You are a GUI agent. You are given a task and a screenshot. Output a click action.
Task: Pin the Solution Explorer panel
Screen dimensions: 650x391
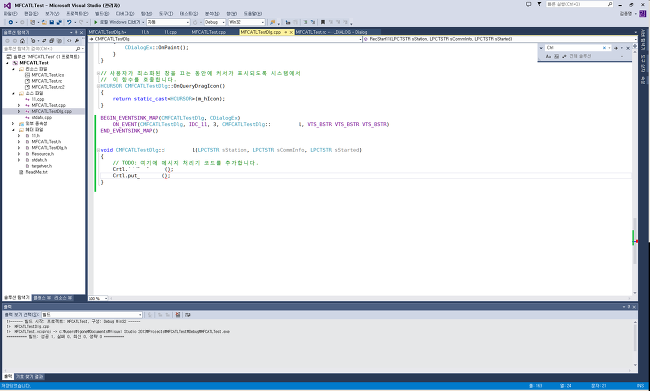76,32
